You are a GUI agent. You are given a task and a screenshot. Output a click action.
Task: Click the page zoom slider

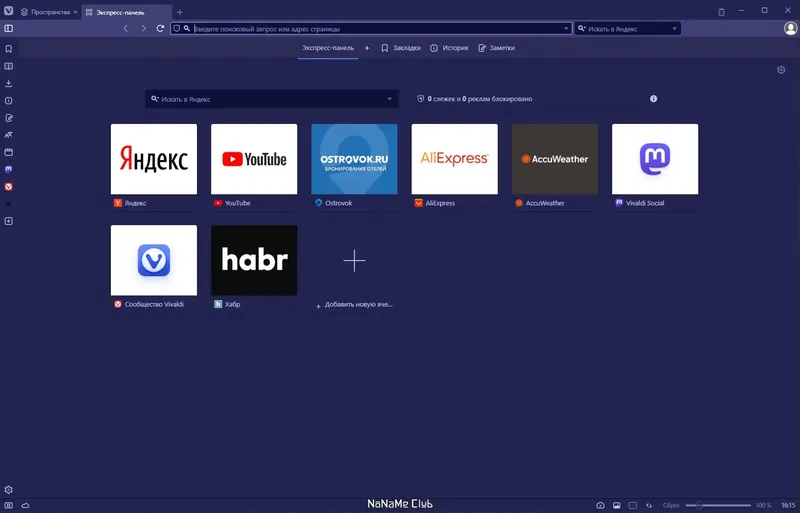[x=718, y=505]
